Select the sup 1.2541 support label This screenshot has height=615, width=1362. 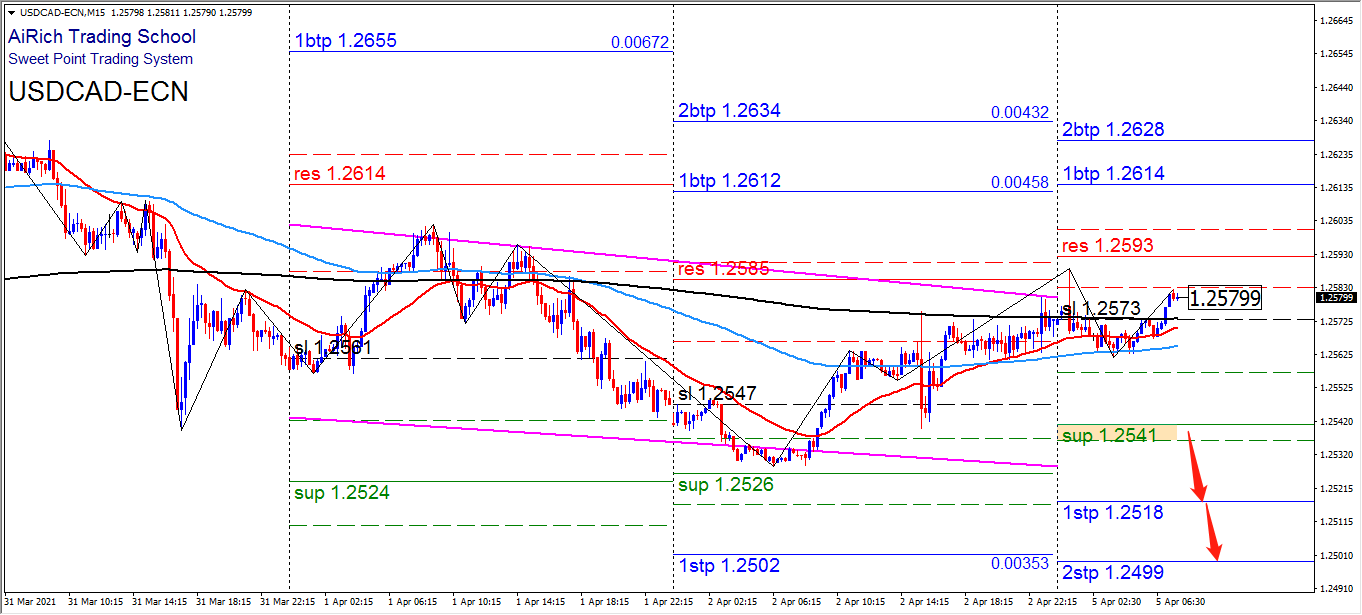[x=1110, y=435]
